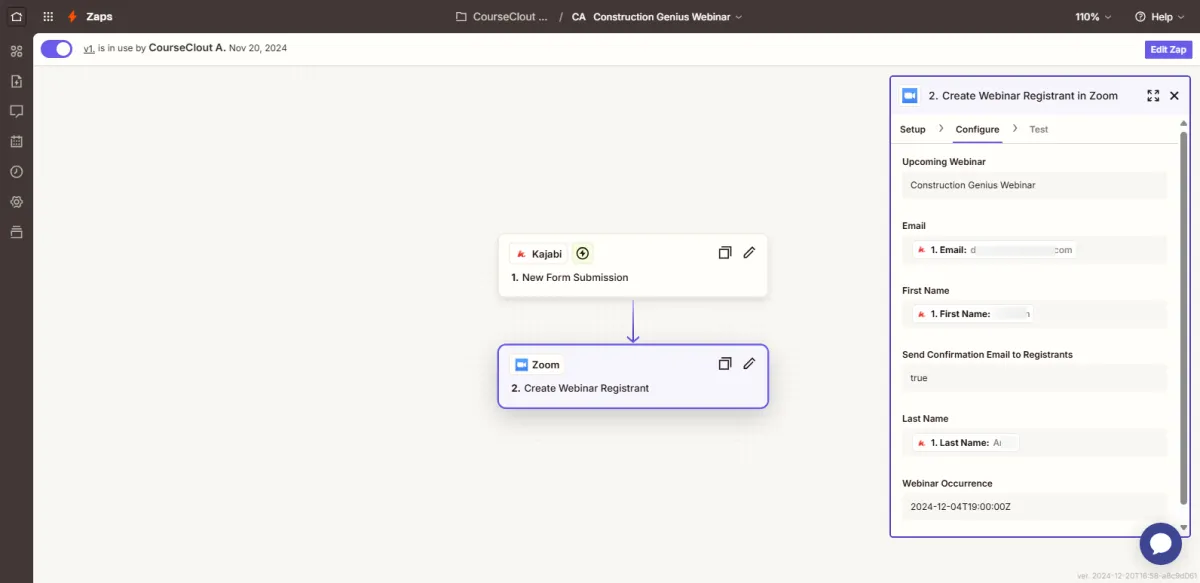This screenshot has height=583, width=1200.
Task: Click the Edit Zap button
Action: tap(1169, 49)
